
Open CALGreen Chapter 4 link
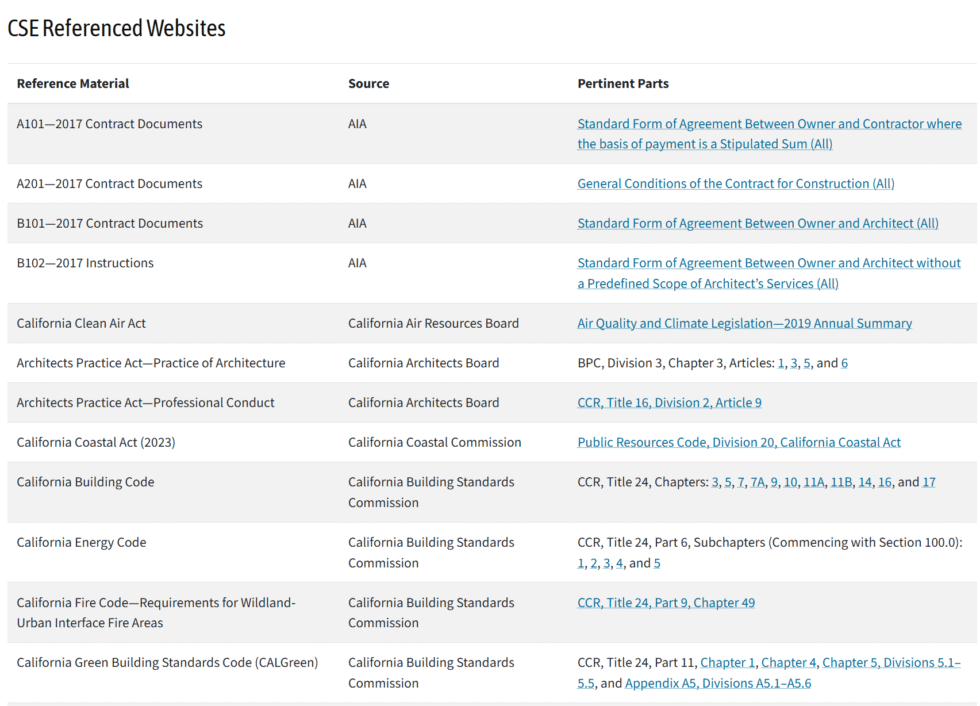pos(789,663)
